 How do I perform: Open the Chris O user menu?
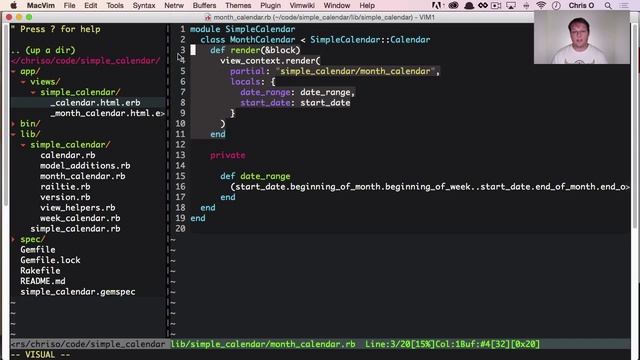click(581, 5)
